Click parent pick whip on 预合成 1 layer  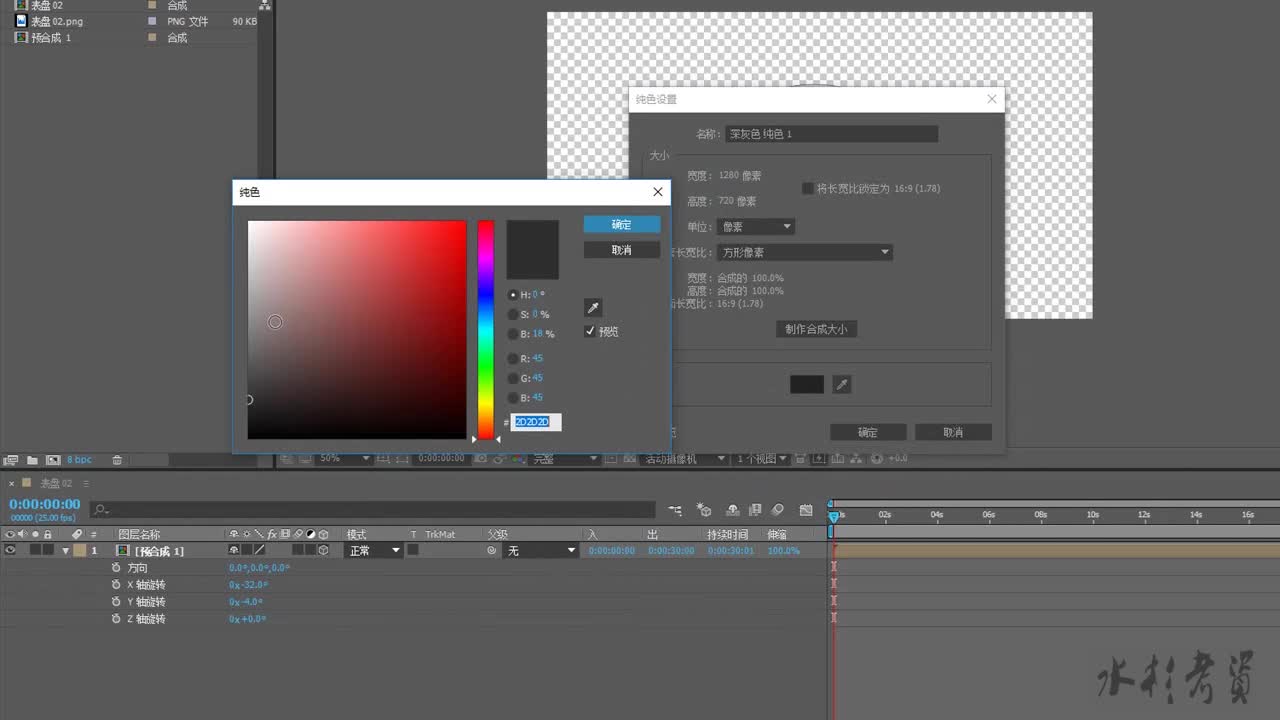pyautogui.click(x=491, y=551)
